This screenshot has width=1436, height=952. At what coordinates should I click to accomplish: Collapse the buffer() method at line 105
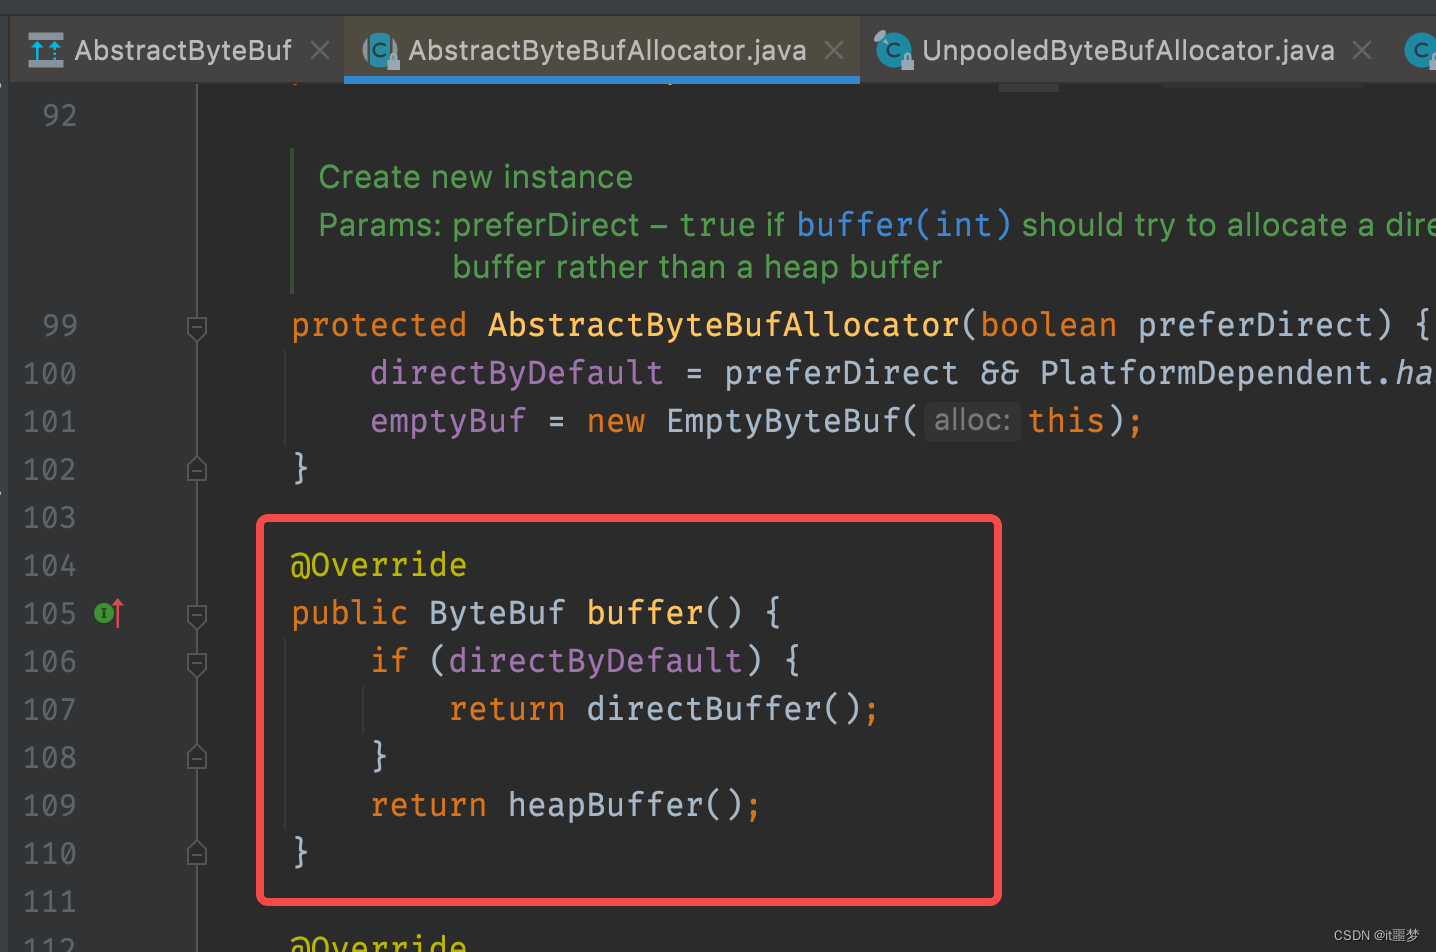[197, 614]
